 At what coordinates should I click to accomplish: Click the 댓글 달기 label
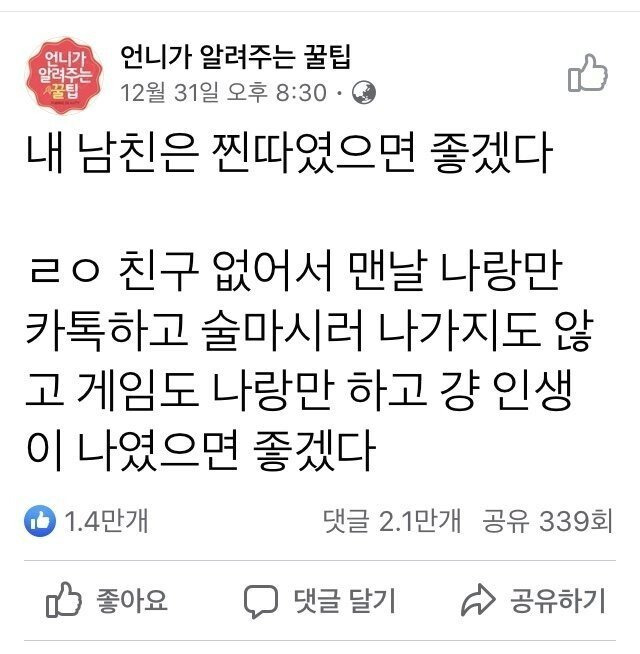pos(345,601)
